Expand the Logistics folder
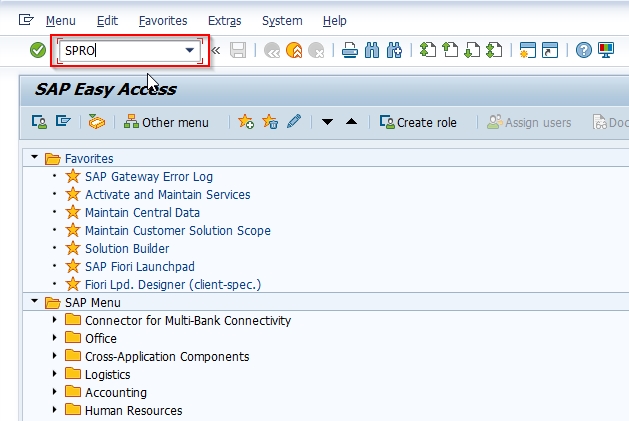The height and width of the screenshot is (421, 629). tap(55, 374)
